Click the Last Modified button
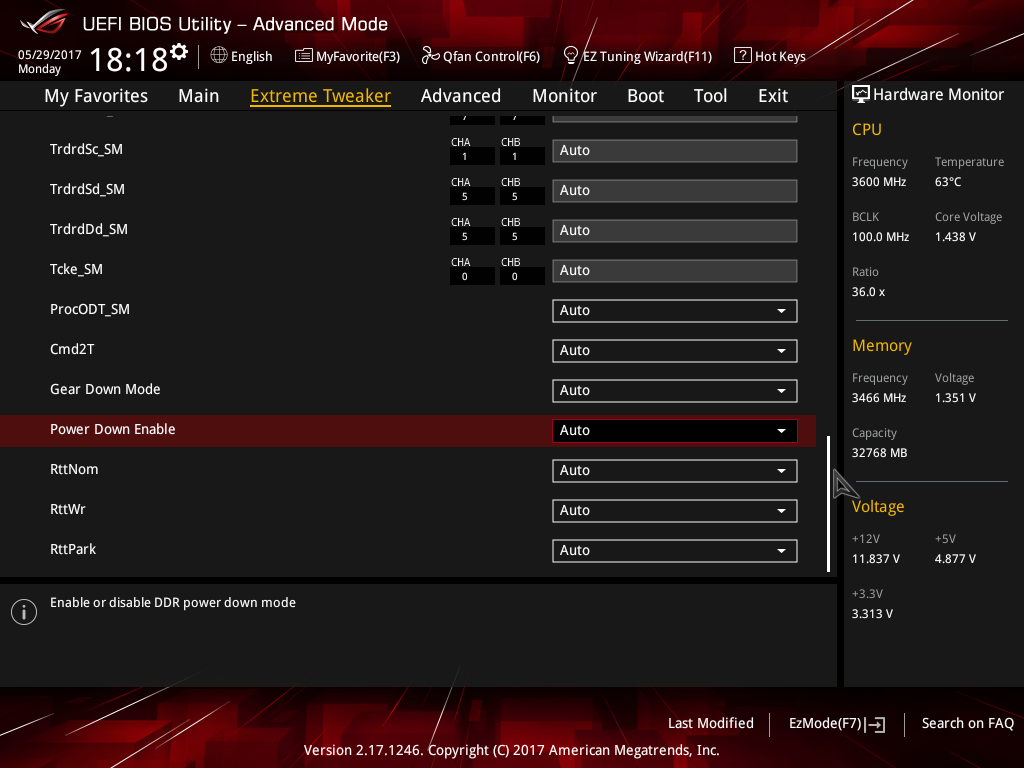Screen dimensions: 1024x768 (x=710, y=723)
